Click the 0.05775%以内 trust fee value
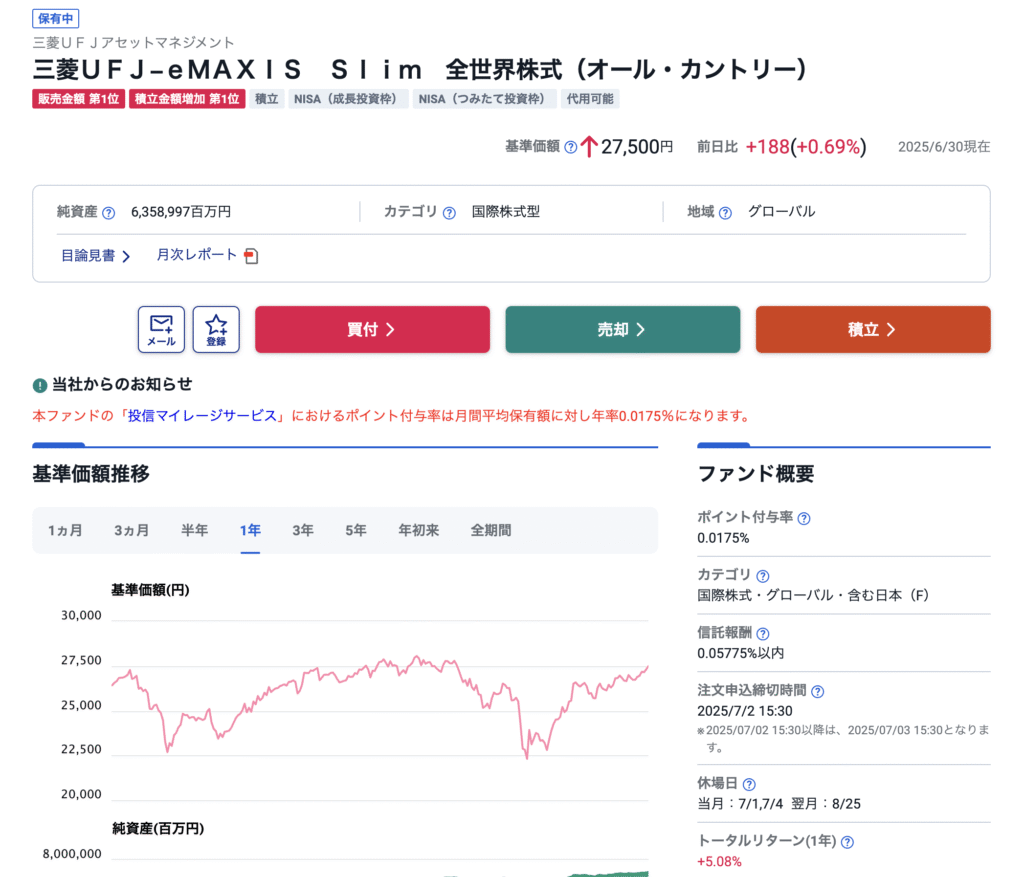The height and width of the screenshot is (877, 1024). tap(741, 654)
